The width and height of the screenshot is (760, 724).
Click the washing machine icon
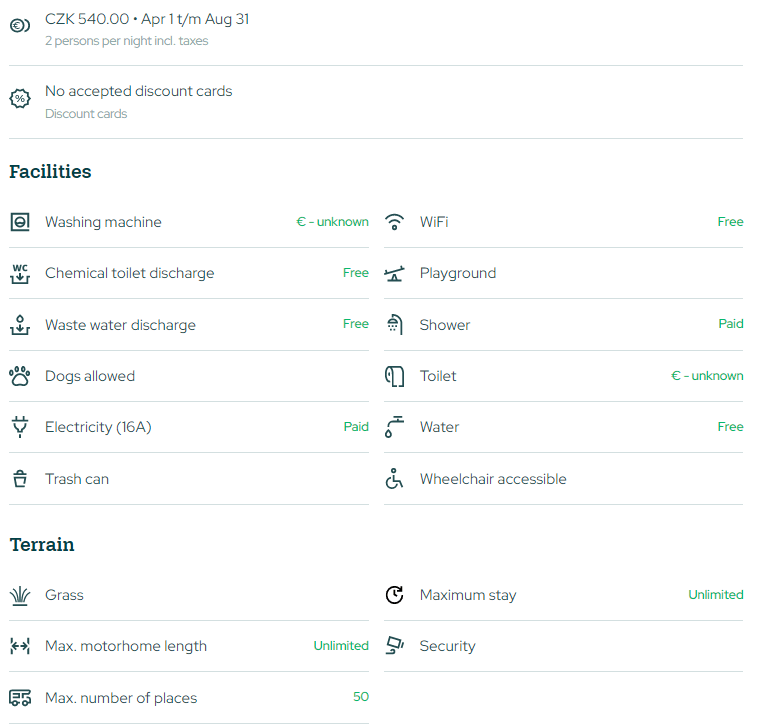pyautogui.click(x=20, y=222)
